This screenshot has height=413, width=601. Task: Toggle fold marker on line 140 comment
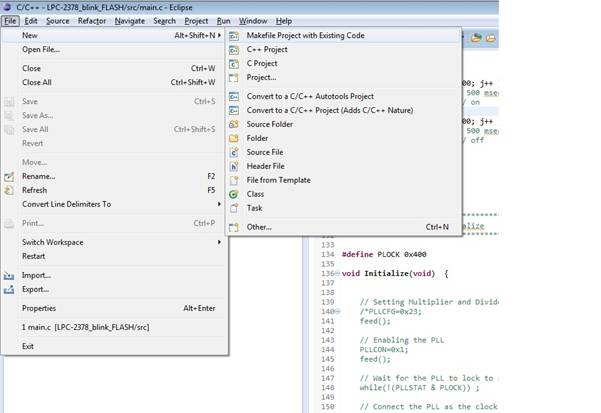pyautogui.click(x=337, y=312)
